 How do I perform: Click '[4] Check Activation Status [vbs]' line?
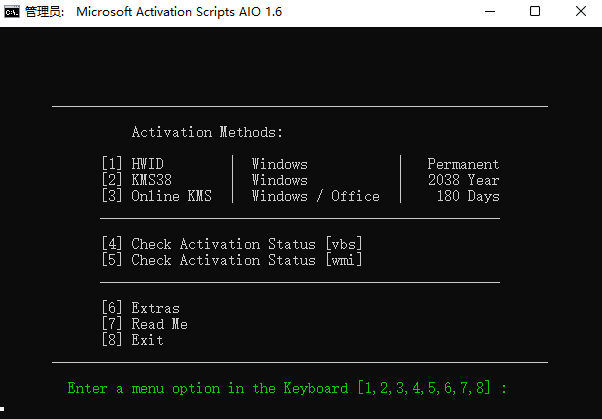click(x=232, y=244)
